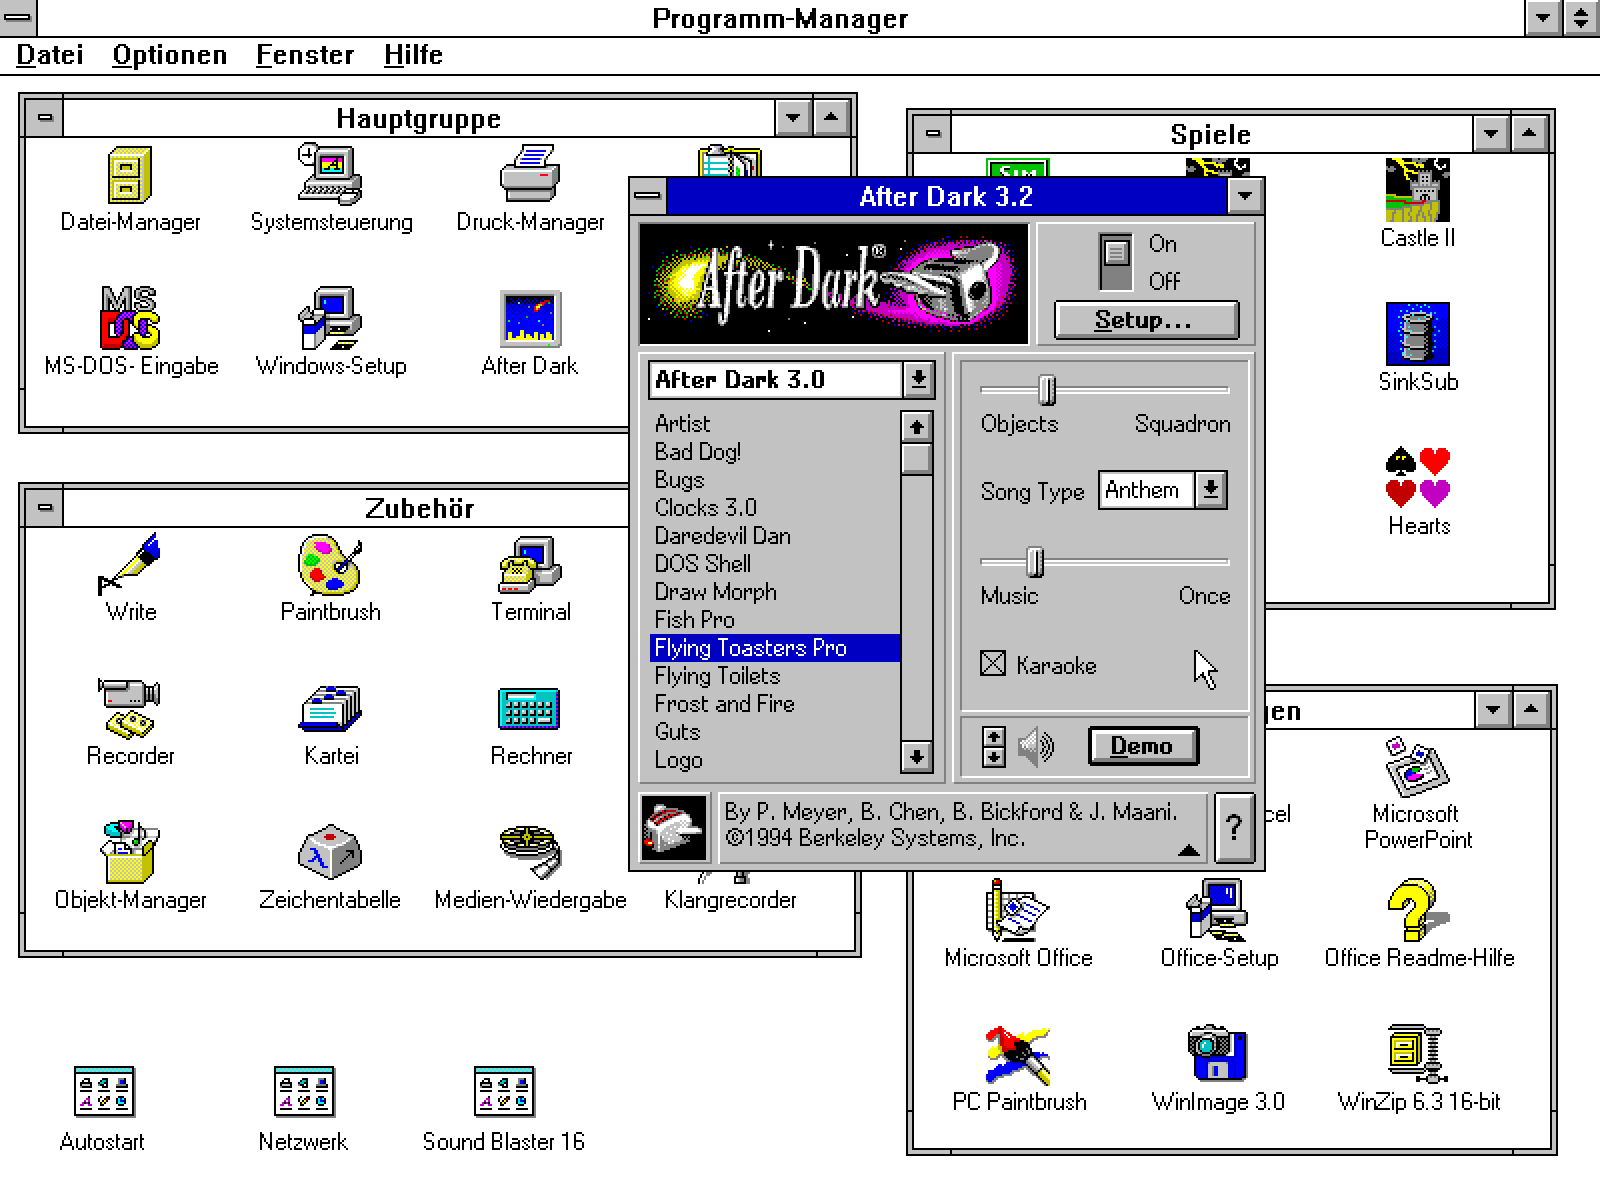Click the question mark help button
This screenshot has width=1600, height=1200.
1234,827
